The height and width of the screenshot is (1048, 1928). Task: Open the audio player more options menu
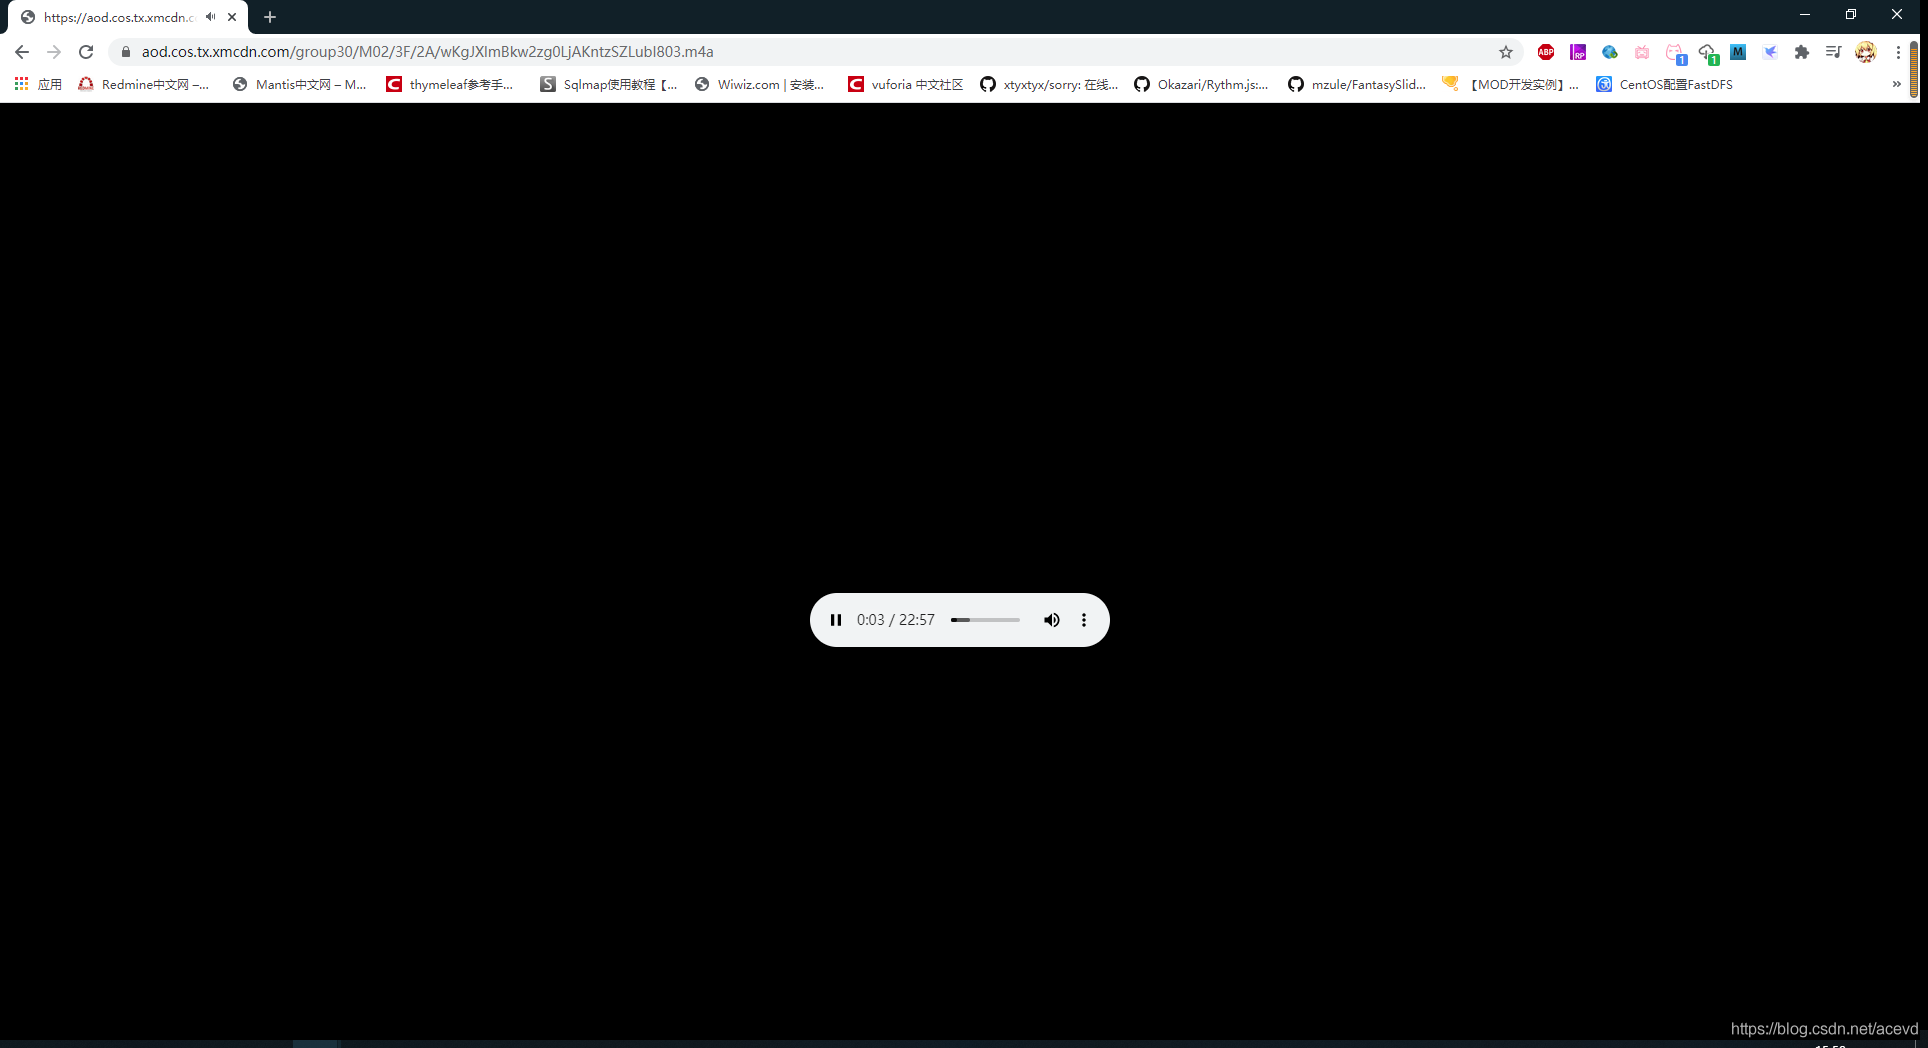[1084, 620]
